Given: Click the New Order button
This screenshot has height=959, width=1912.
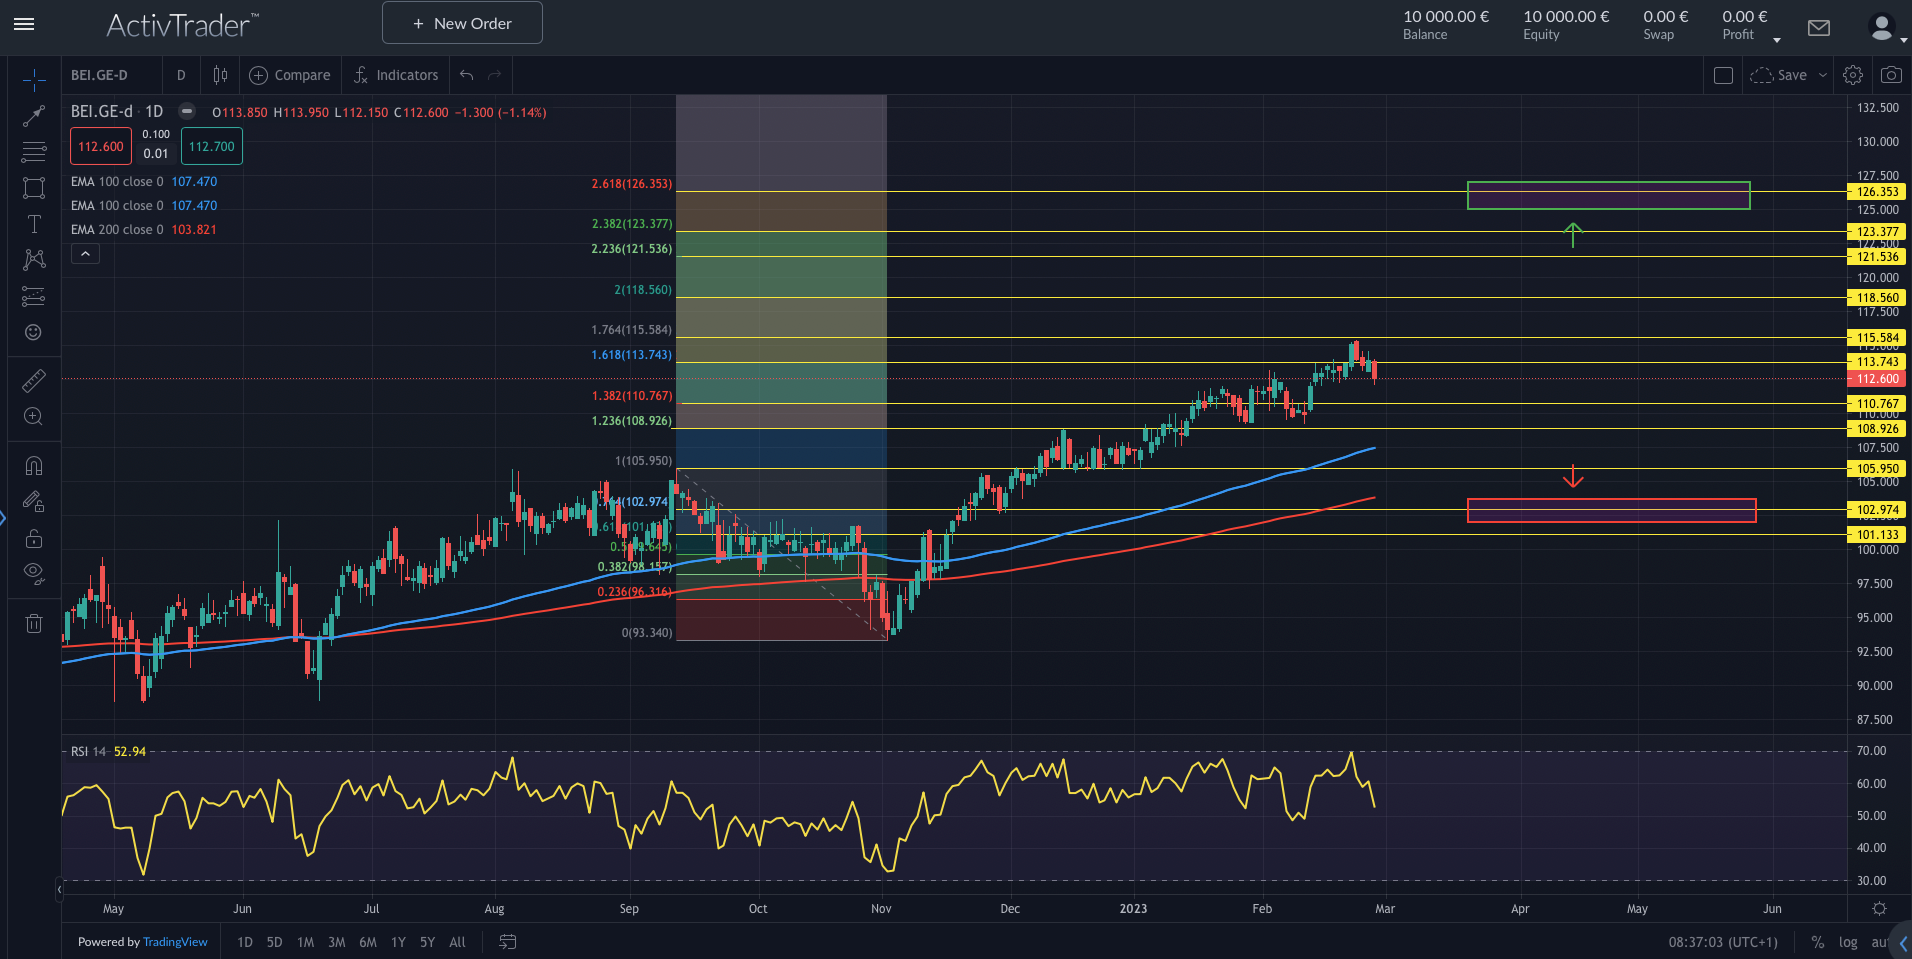Looking at the screenshot, I should point(462,23).
